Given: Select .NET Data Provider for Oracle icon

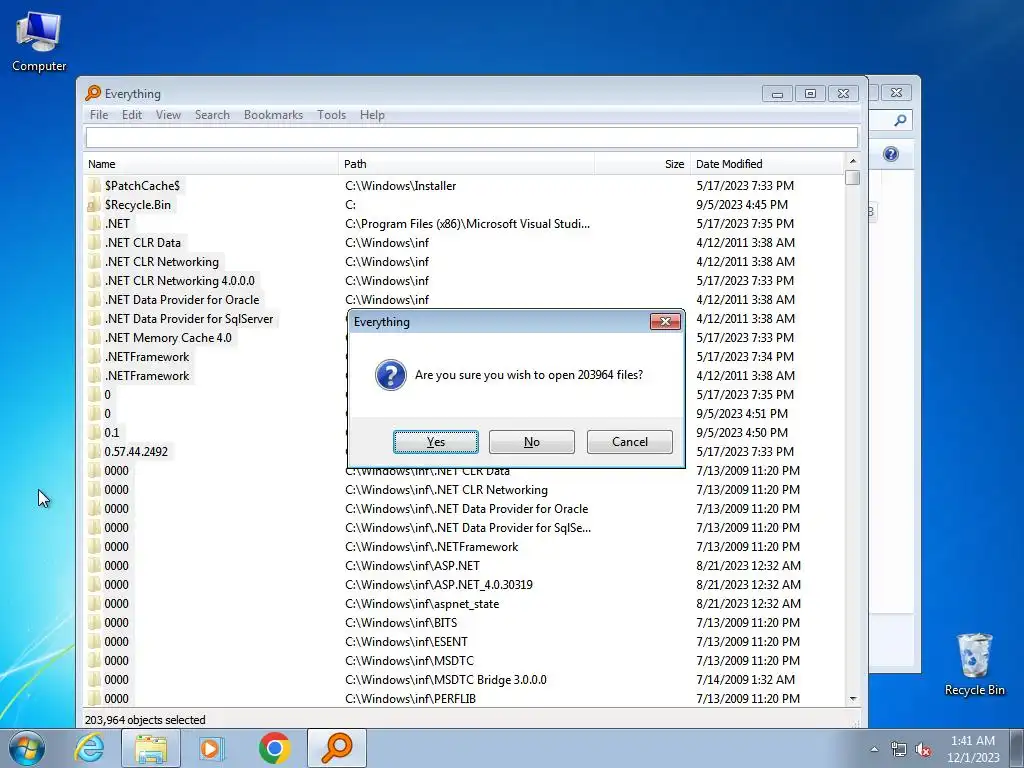Looking at the screenshot, I should click(x=95, y=300).
